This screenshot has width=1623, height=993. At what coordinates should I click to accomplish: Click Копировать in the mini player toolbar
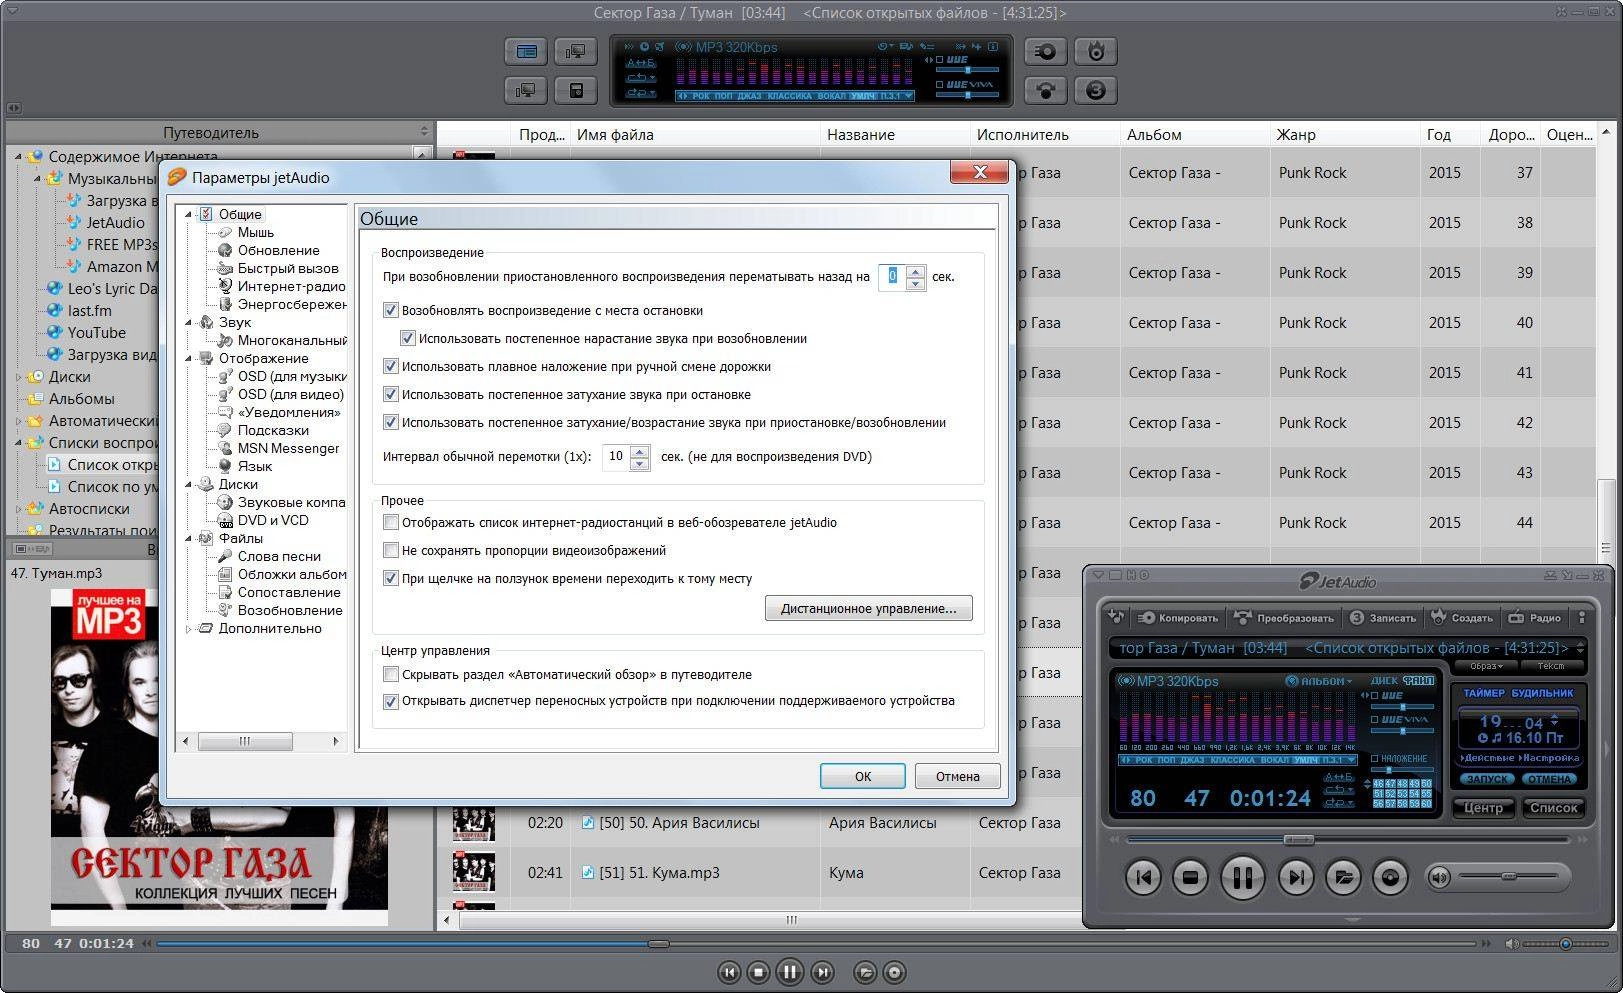coord(1179,618)
